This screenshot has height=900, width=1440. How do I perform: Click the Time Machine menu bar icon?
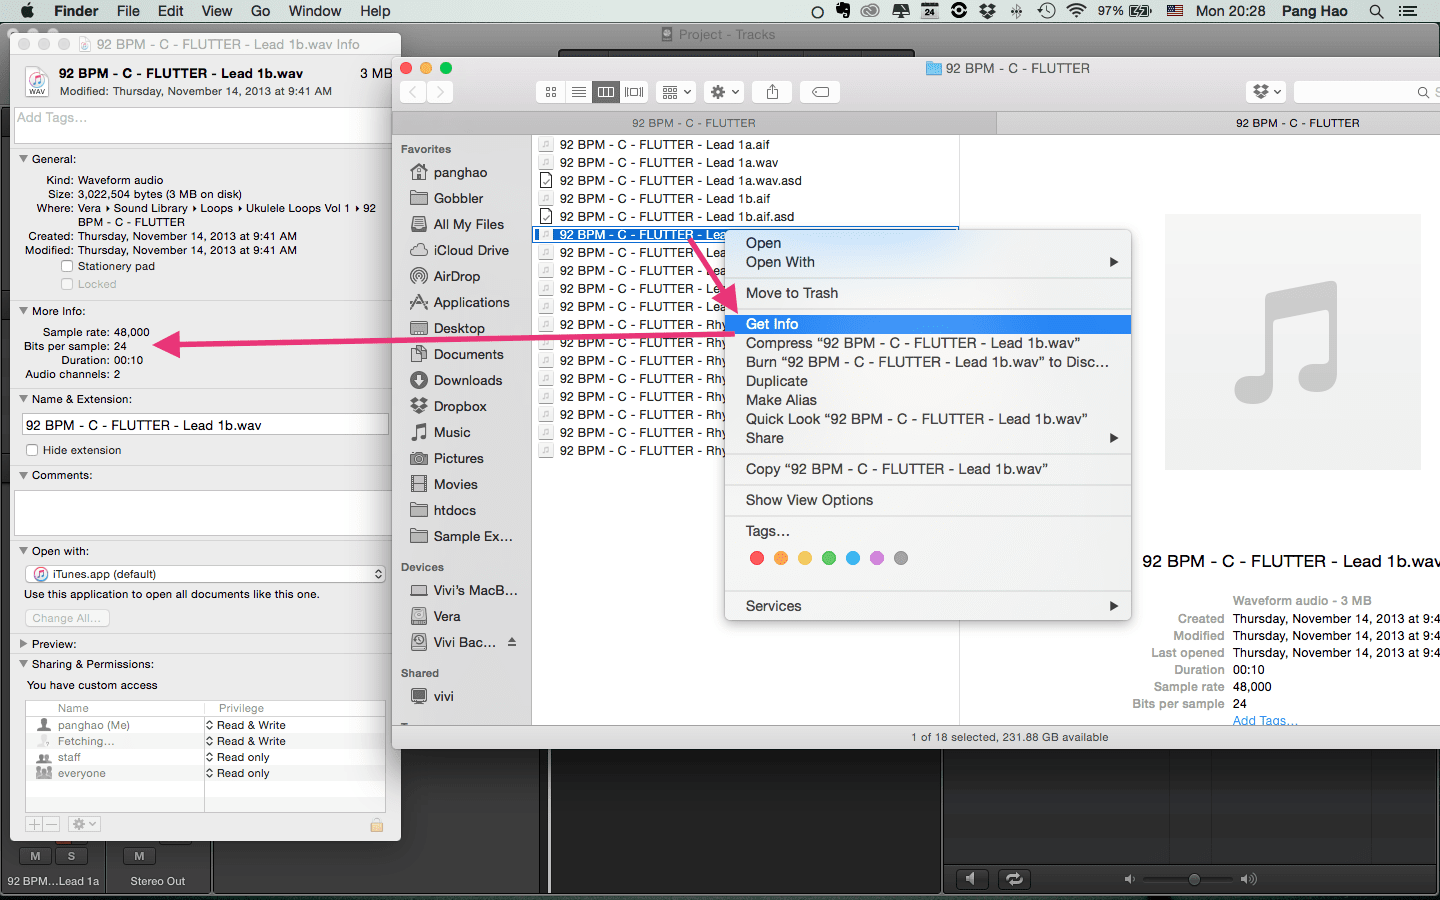(1046, 11)
